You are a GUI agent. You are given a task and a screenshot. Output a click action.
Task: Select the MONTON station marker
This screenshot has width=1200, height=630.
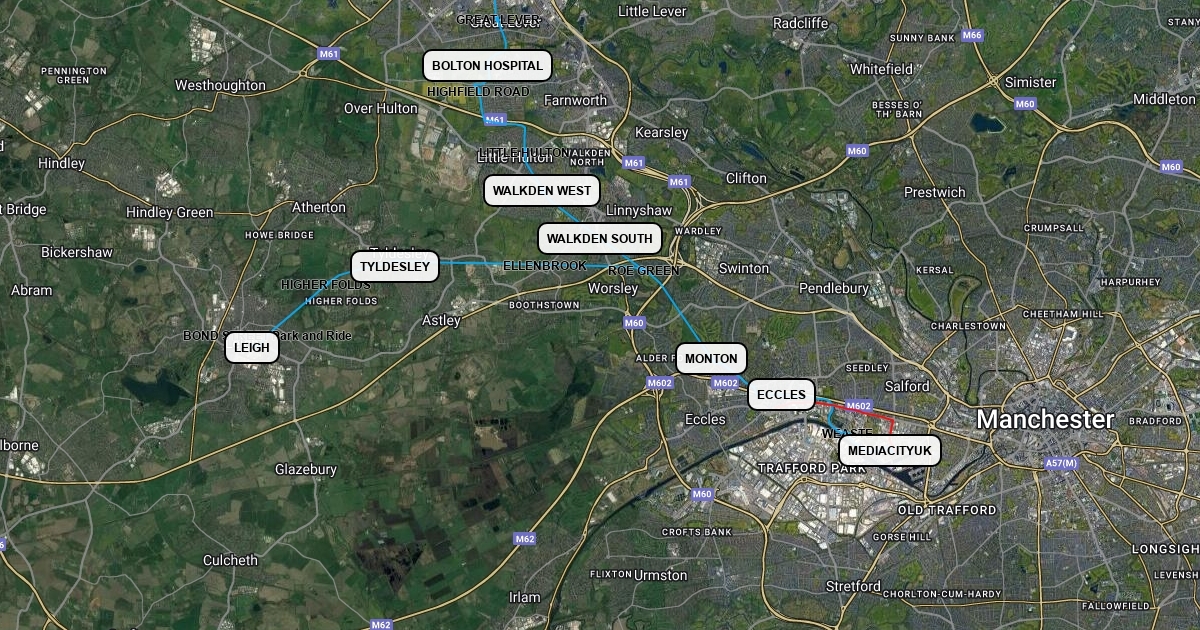(711, 359)
